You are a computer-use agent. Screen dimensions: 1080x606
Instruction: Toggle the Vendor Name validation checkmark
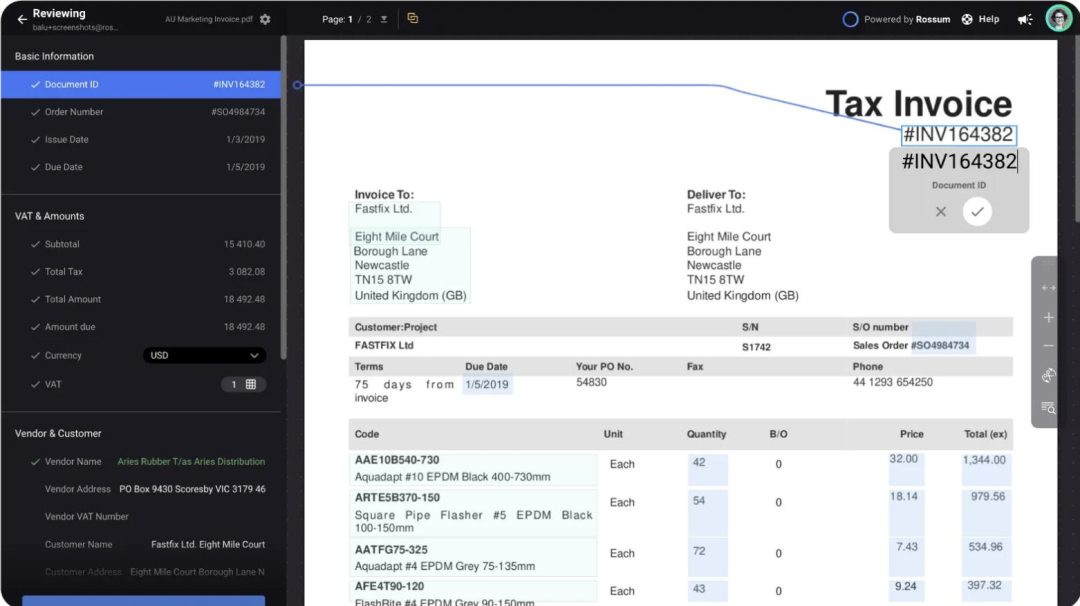tap(35, 461)
